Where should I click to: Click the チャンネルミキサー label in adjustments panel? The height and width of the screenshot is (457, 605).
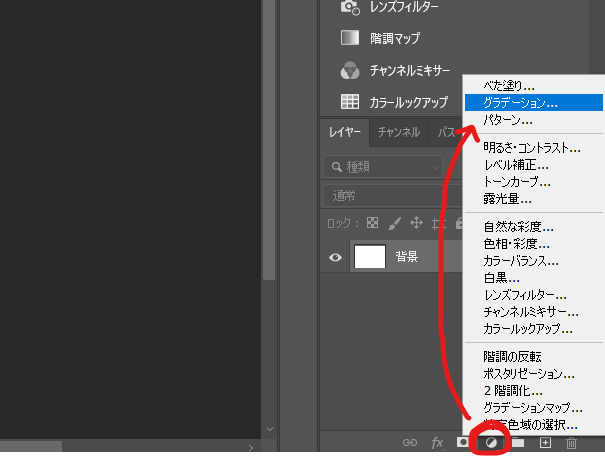tap(410, 70)
